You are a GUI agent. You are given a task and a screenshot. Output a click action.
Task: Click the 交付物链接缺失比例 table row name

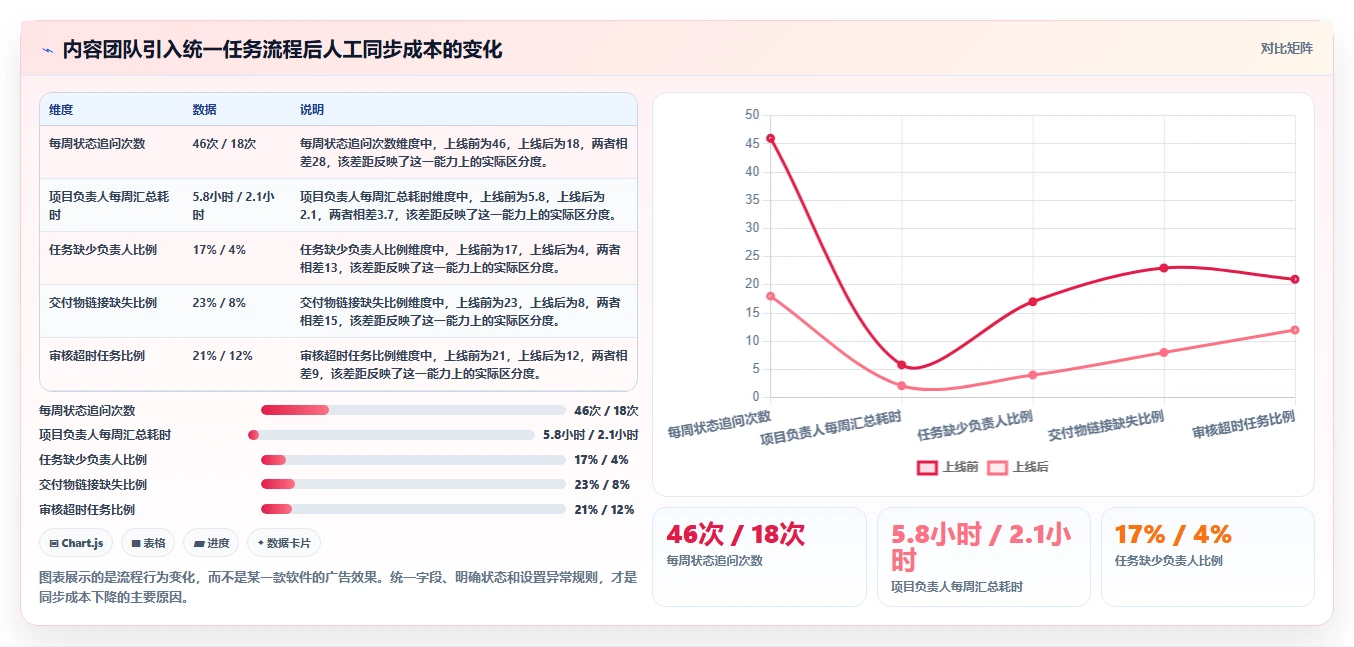coord(103,303)
